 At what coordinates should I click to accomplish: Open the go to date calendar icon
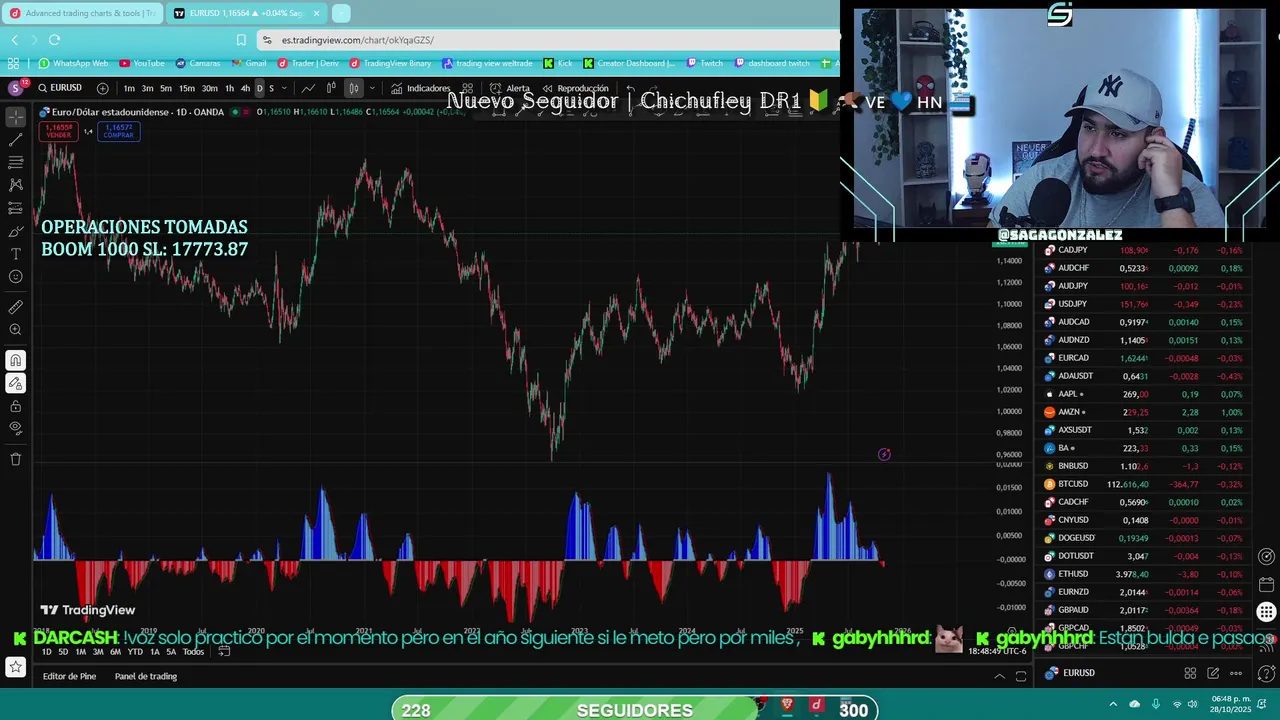pos(224,652)
